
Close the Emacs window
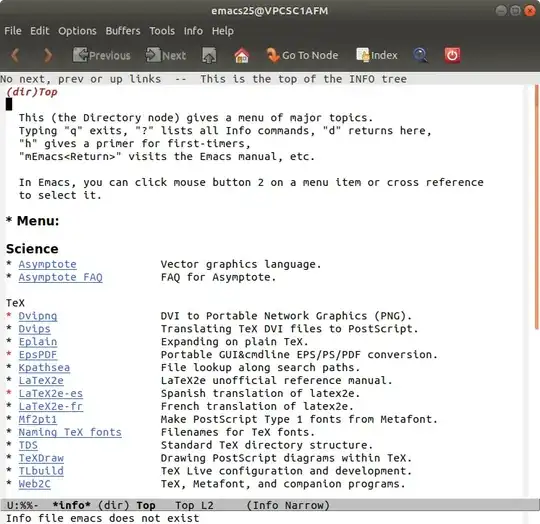[x=529, y=11]
